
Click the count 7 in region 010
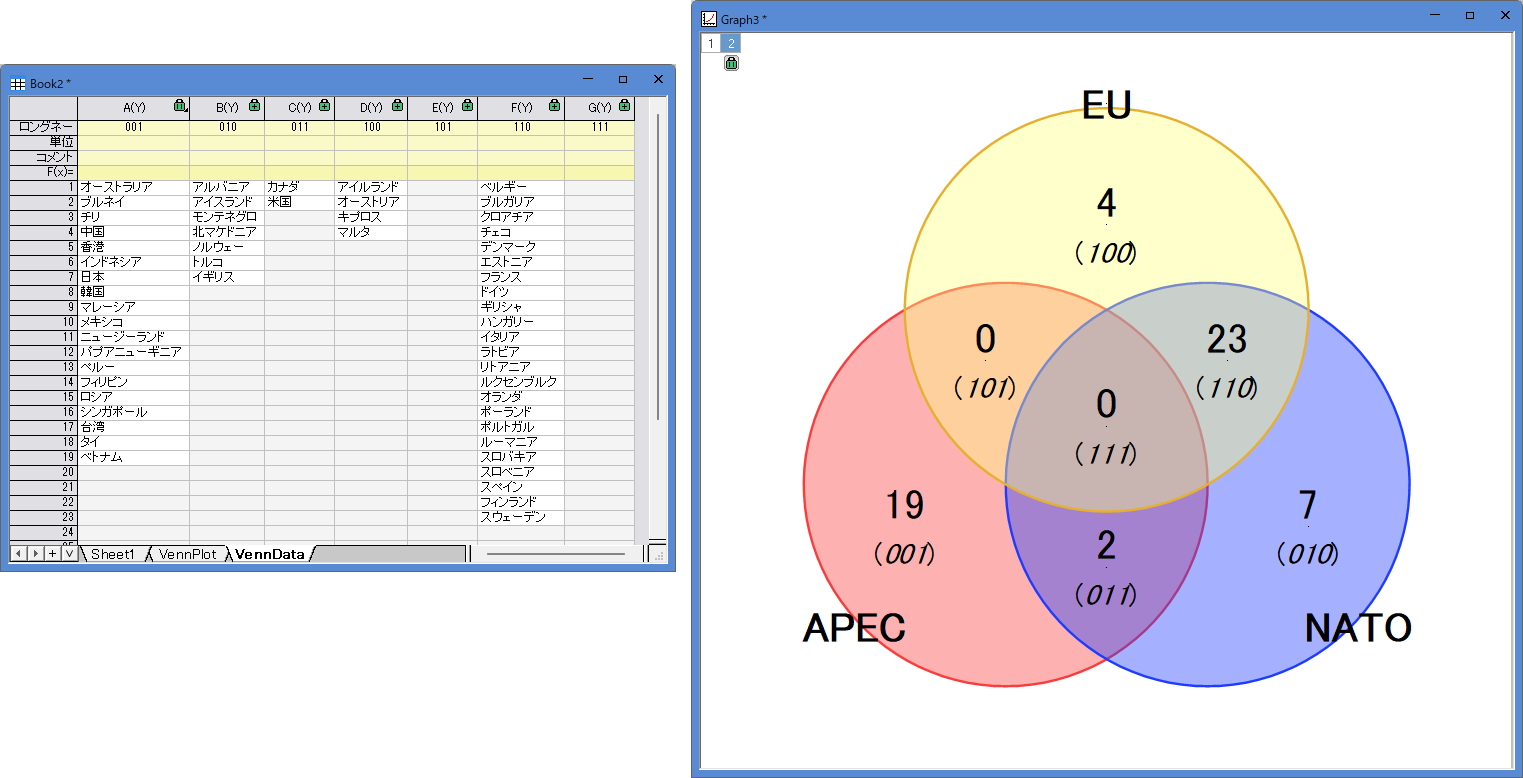pyautogui.click(x=1307, y=505)
